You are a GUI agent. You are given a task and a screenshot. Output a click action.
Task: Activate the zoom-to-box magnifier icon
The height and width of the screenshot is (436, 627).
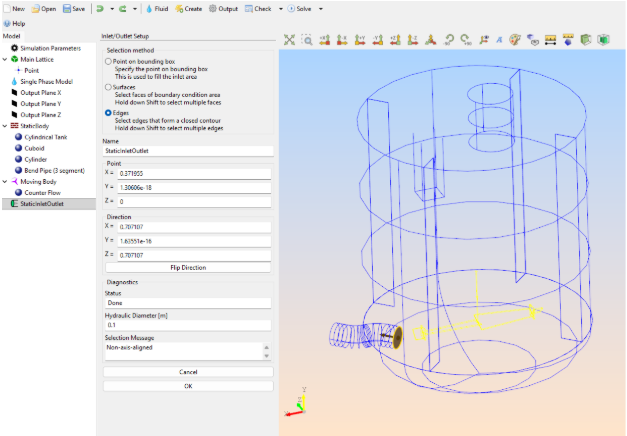pyautogui.click(x=307, y=41)
